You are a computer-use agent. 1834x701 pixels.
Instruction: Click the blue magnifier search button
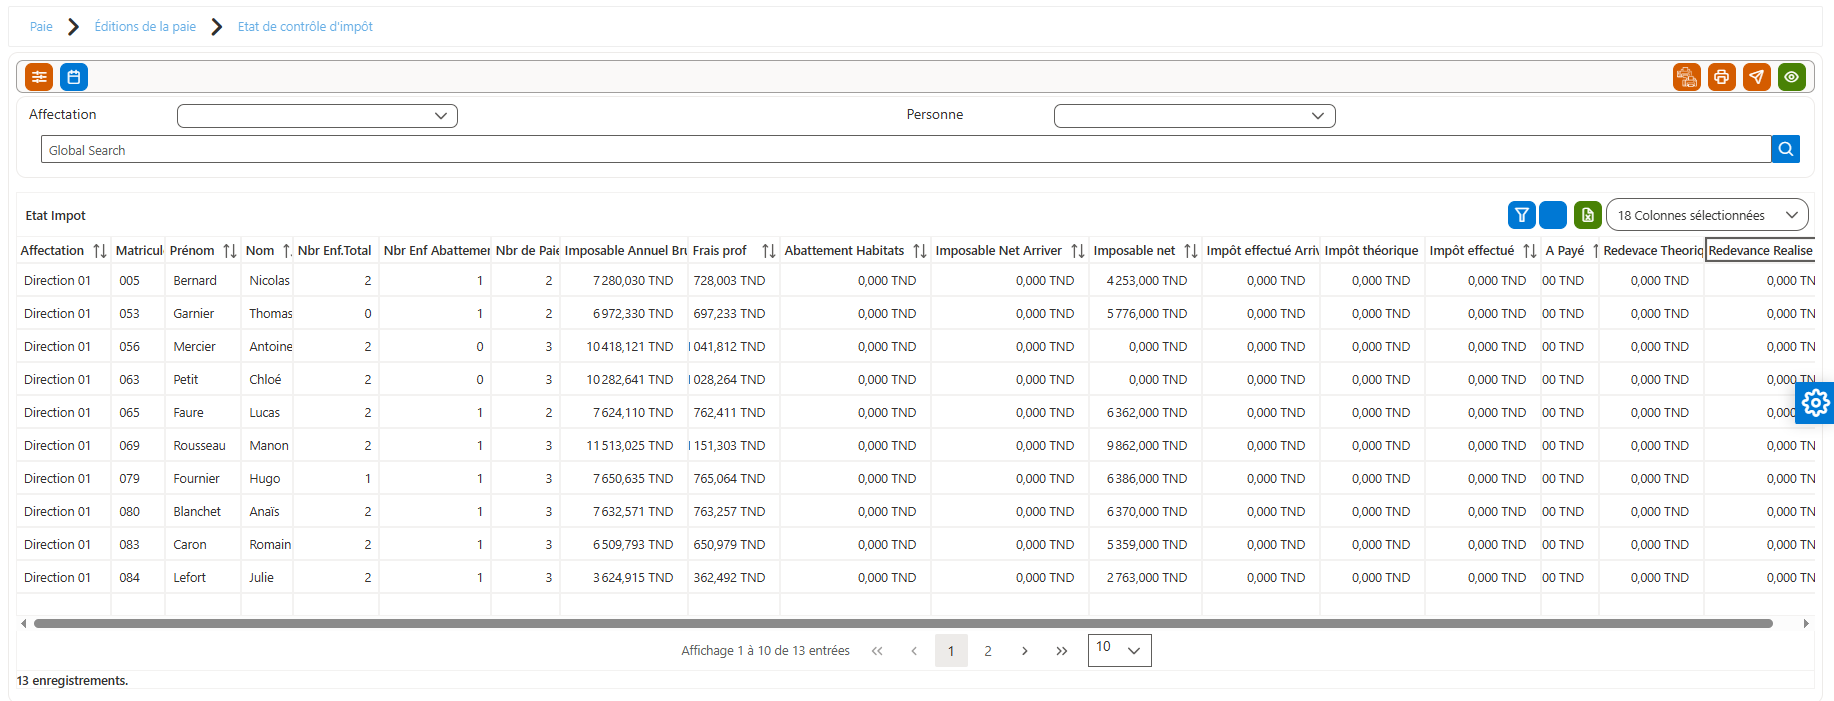tap(1786, 149)
